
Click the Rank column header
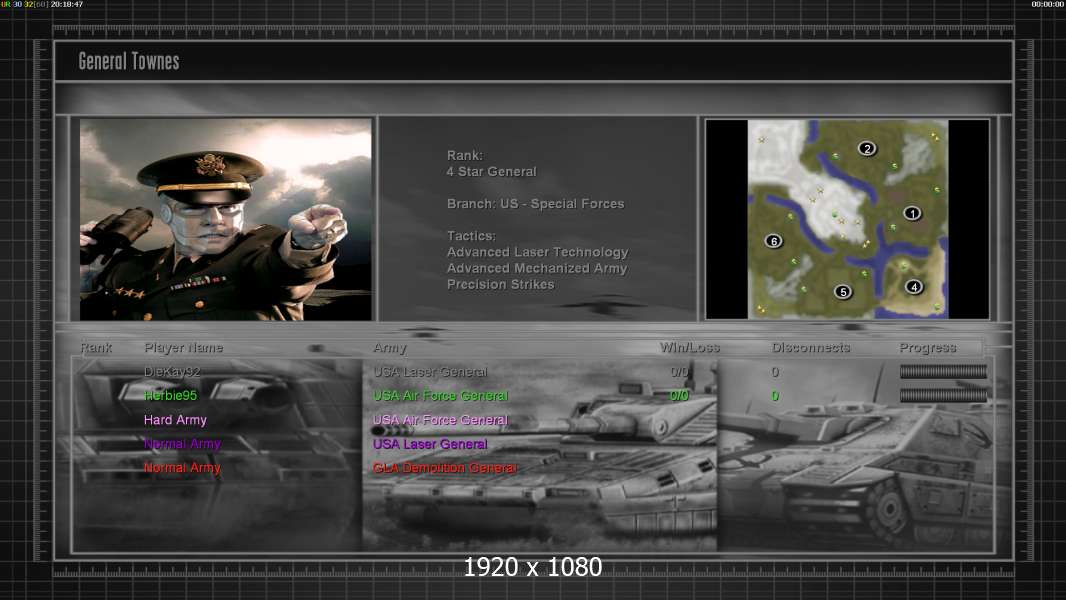[96, 347]
